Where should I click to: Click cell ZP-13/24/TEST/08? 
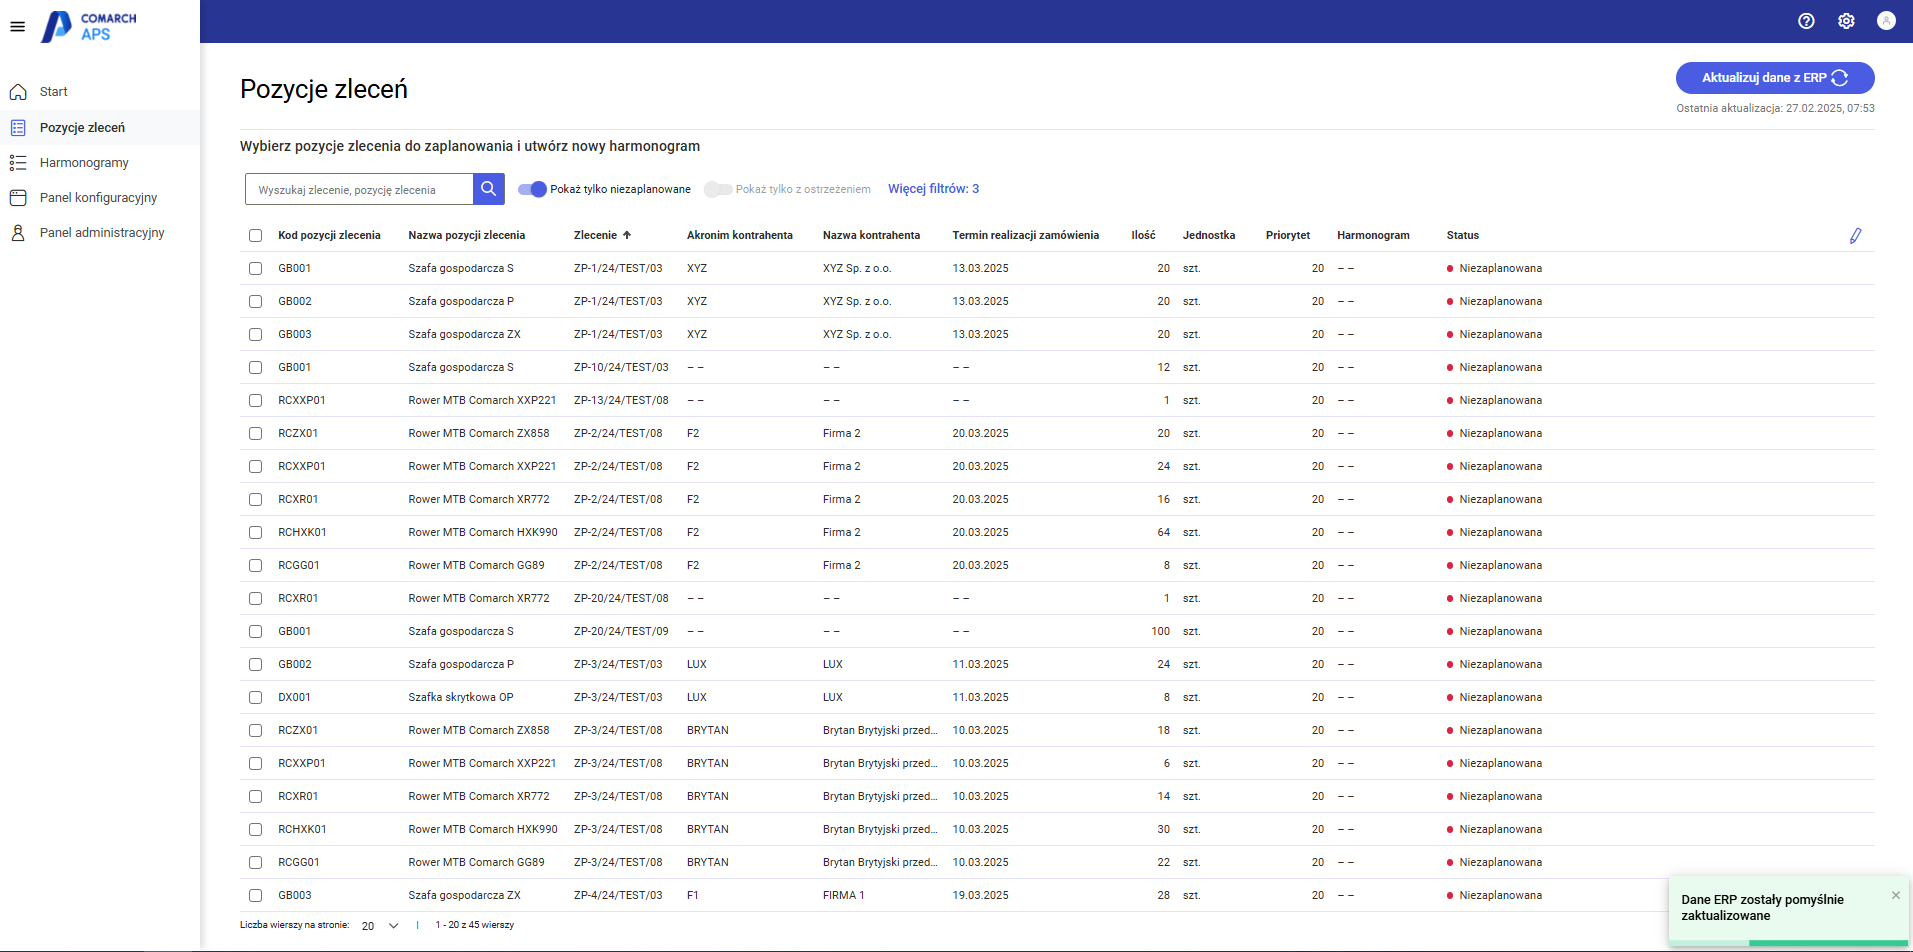click(x=621, y=400)
